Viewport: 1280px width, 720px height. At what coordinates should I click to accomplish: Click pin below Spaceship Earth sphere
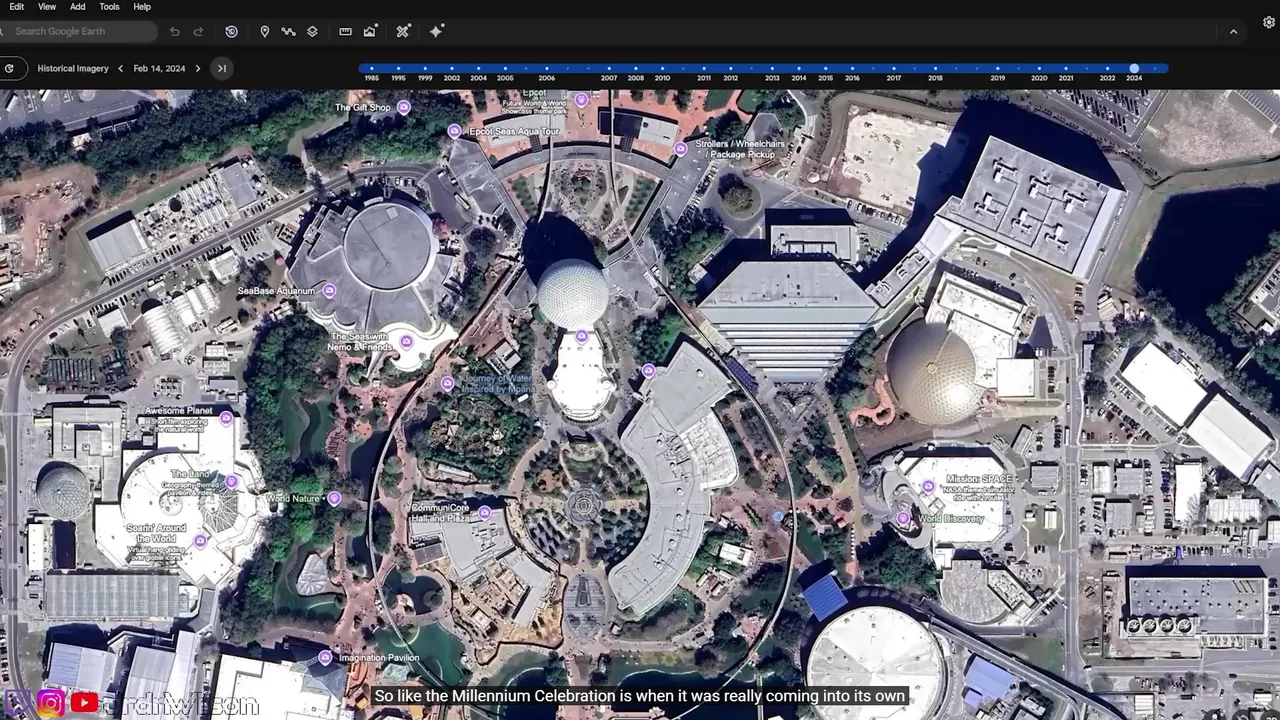(x=581, y=336)
